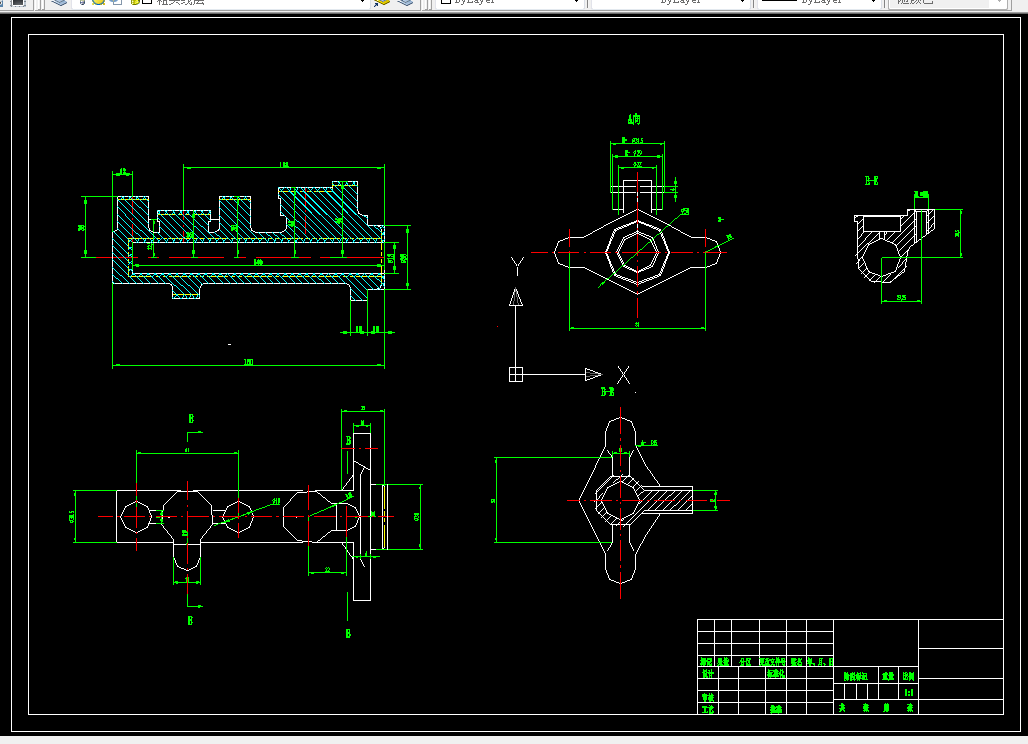Expand the layer list dropdown arrow

(363, 2)
